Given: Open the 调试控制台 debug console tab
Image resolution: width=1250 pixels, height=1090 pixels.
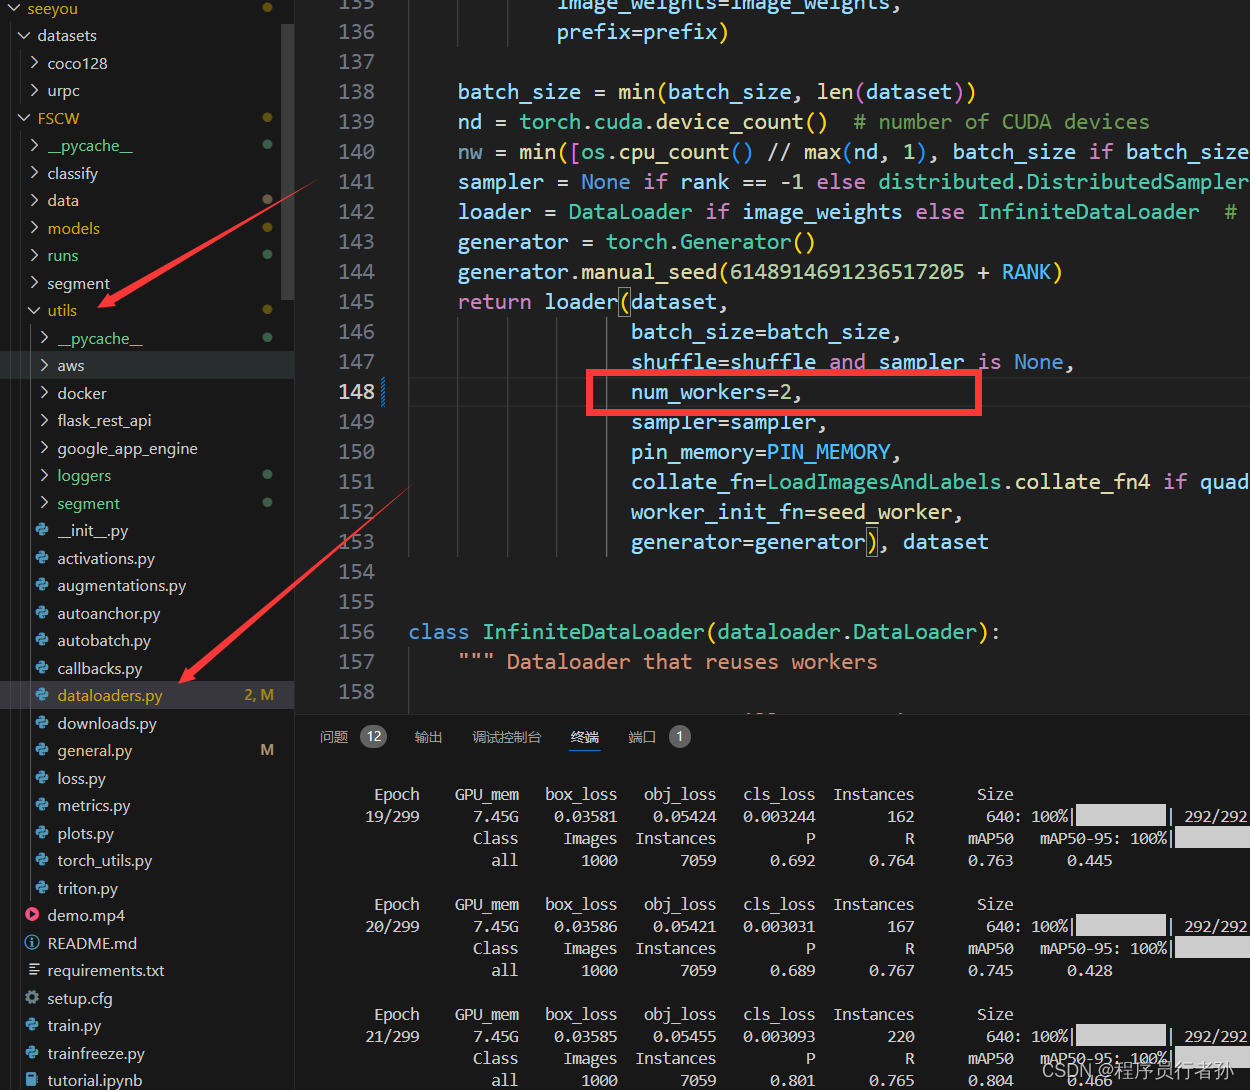Looking at the screenshot, I should coord(507,737).
